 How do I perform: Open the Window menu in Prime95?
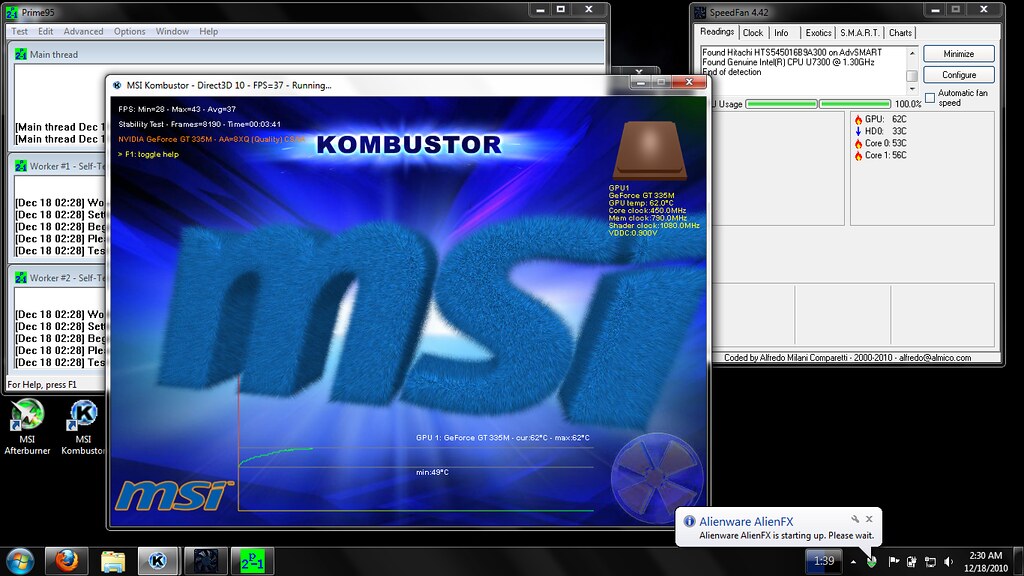172,31
